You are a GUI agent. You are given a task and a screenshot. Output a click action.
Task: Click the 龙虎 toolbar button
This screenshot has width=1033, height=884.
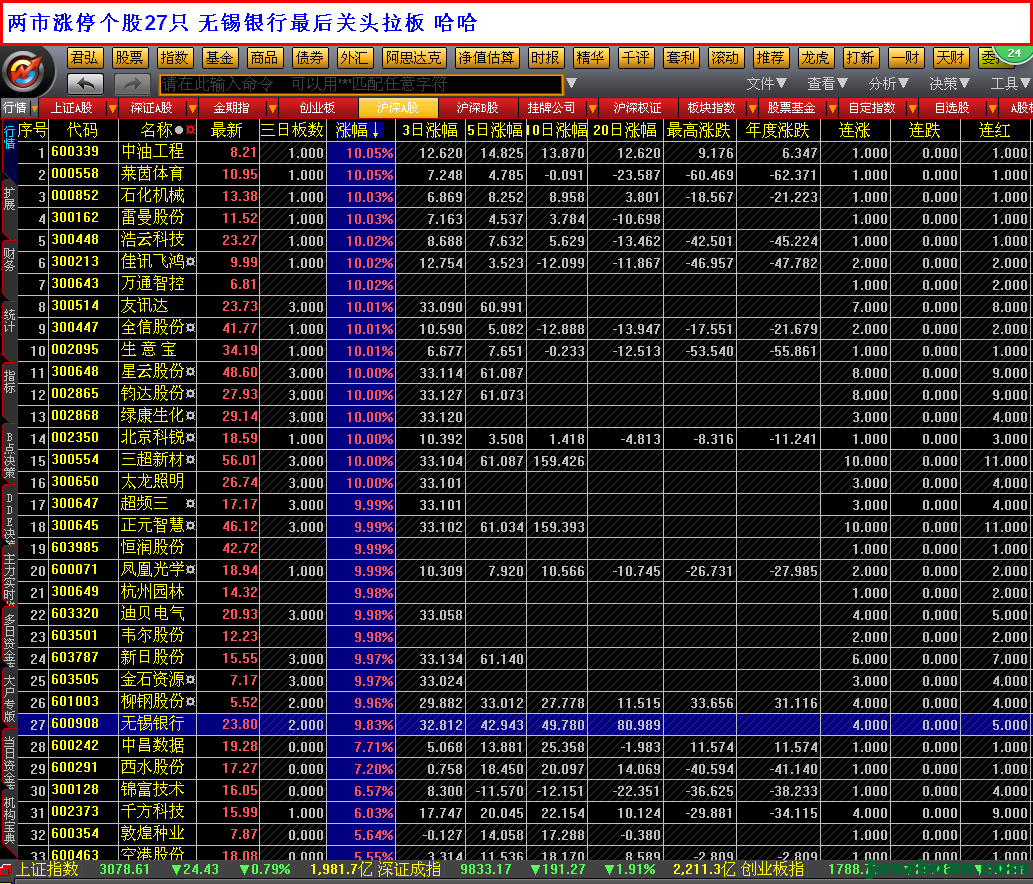point(815,58)
